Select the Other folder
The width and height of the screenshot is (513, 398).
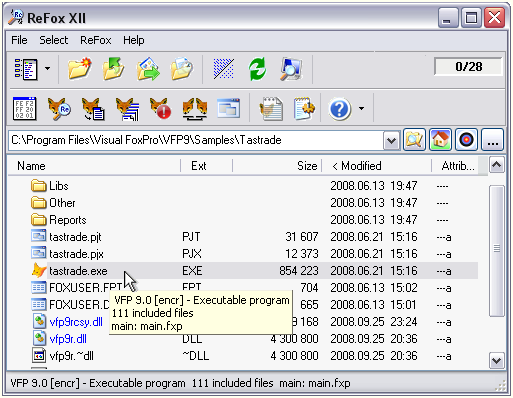(62, 203)
